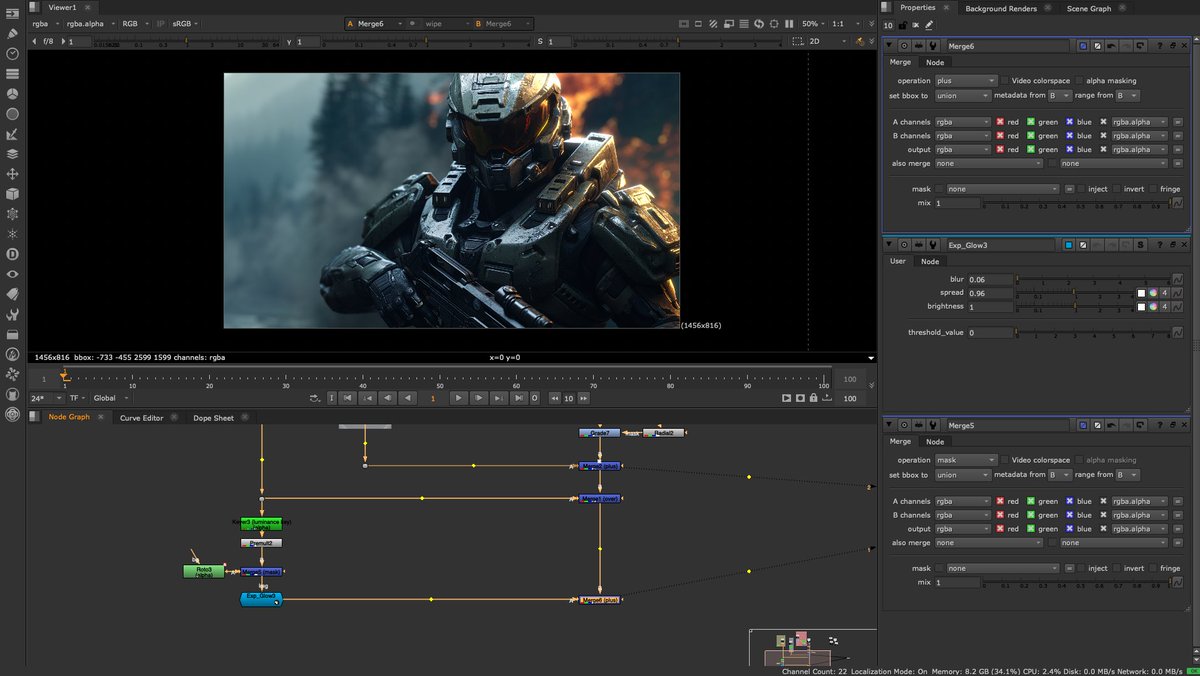
Task: Enable invert checkbox in Merge6
Action: (1117, 189)
